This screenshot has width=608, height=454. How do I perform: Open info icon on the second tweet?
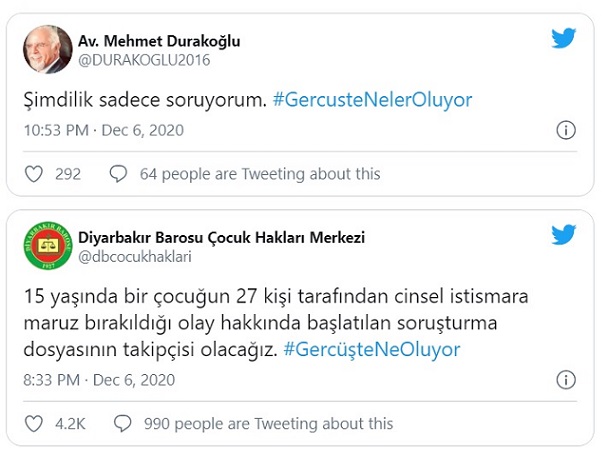coord(565,380)
